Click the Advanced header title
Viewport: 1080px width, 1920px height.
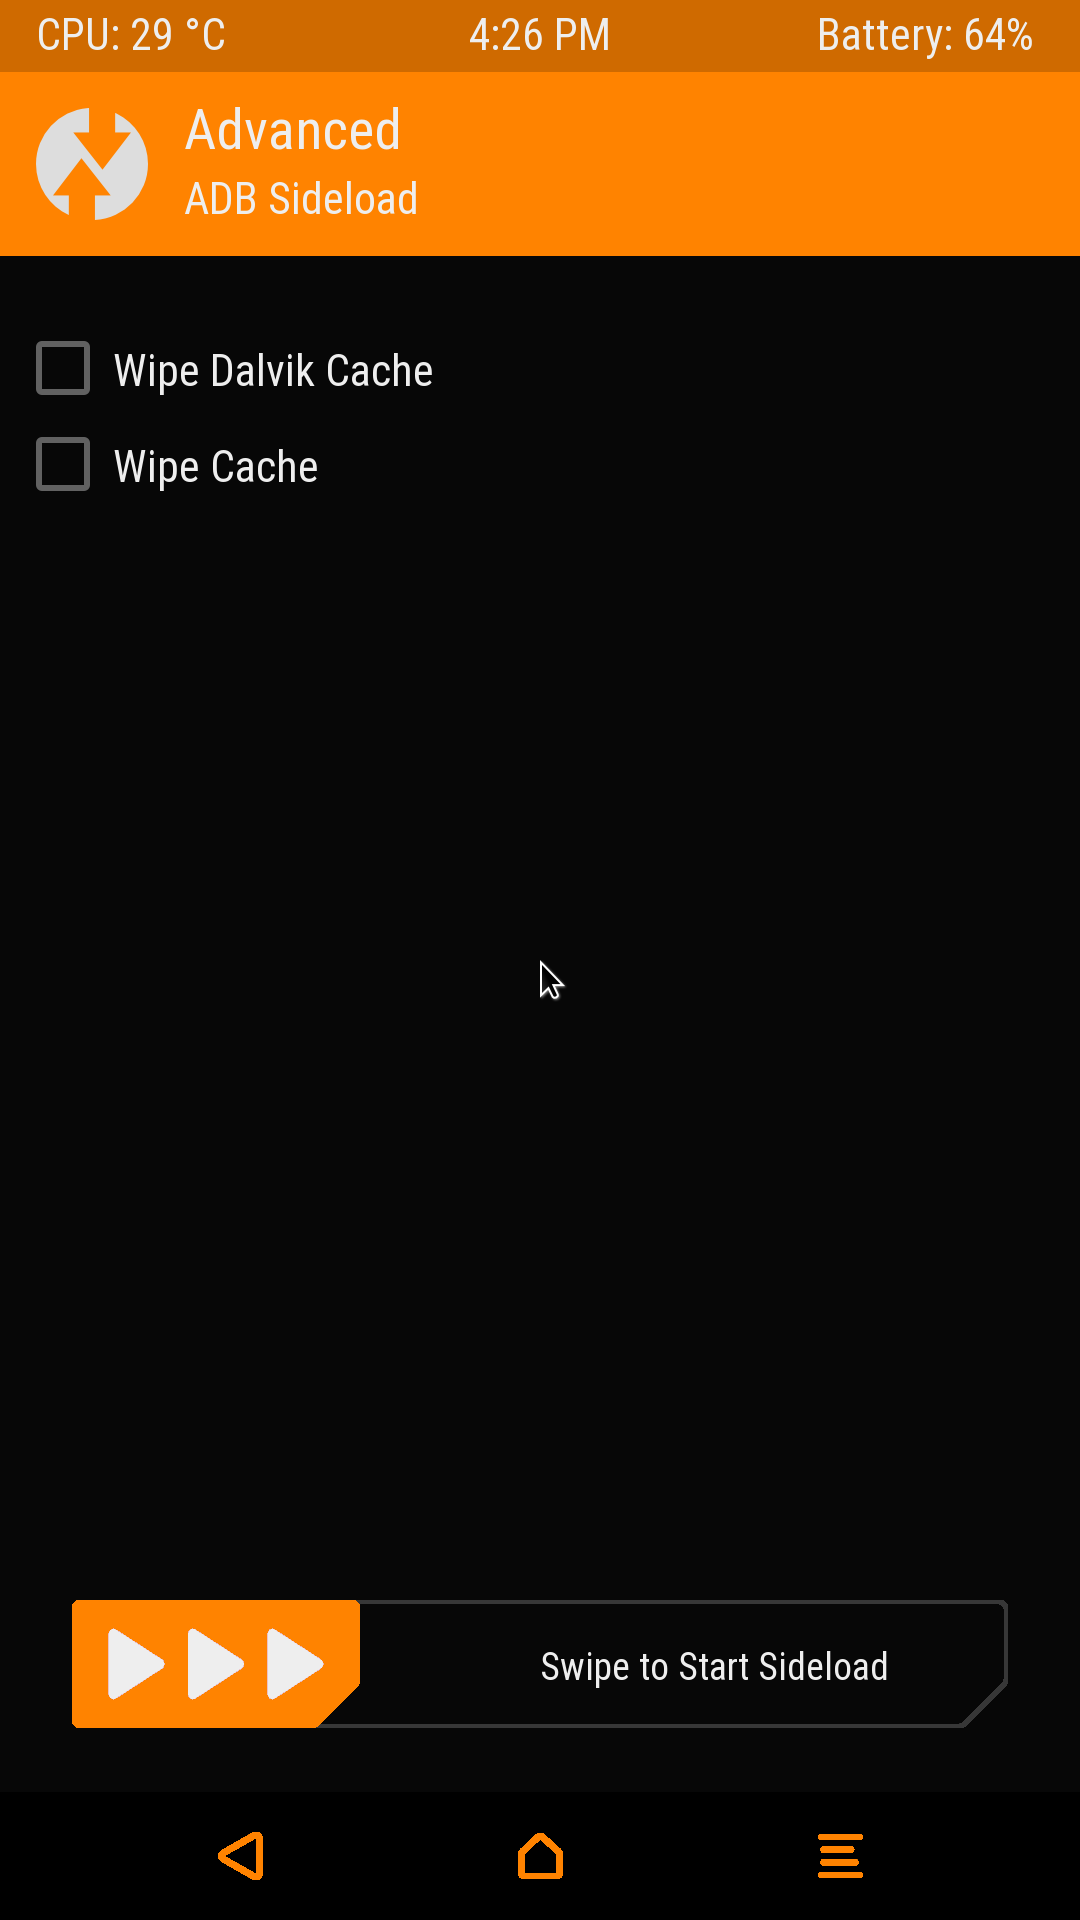(x=293, y=130)
